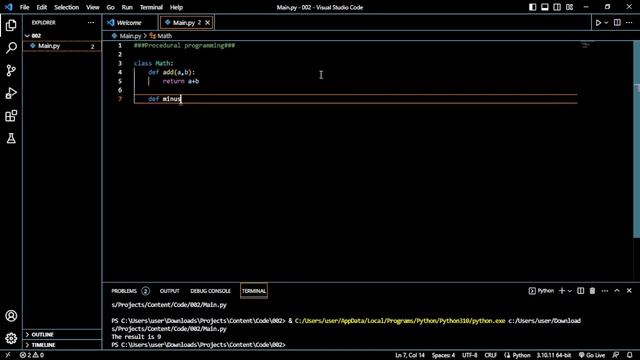
Task: Open the Selection menu
Action: point(66,7)
